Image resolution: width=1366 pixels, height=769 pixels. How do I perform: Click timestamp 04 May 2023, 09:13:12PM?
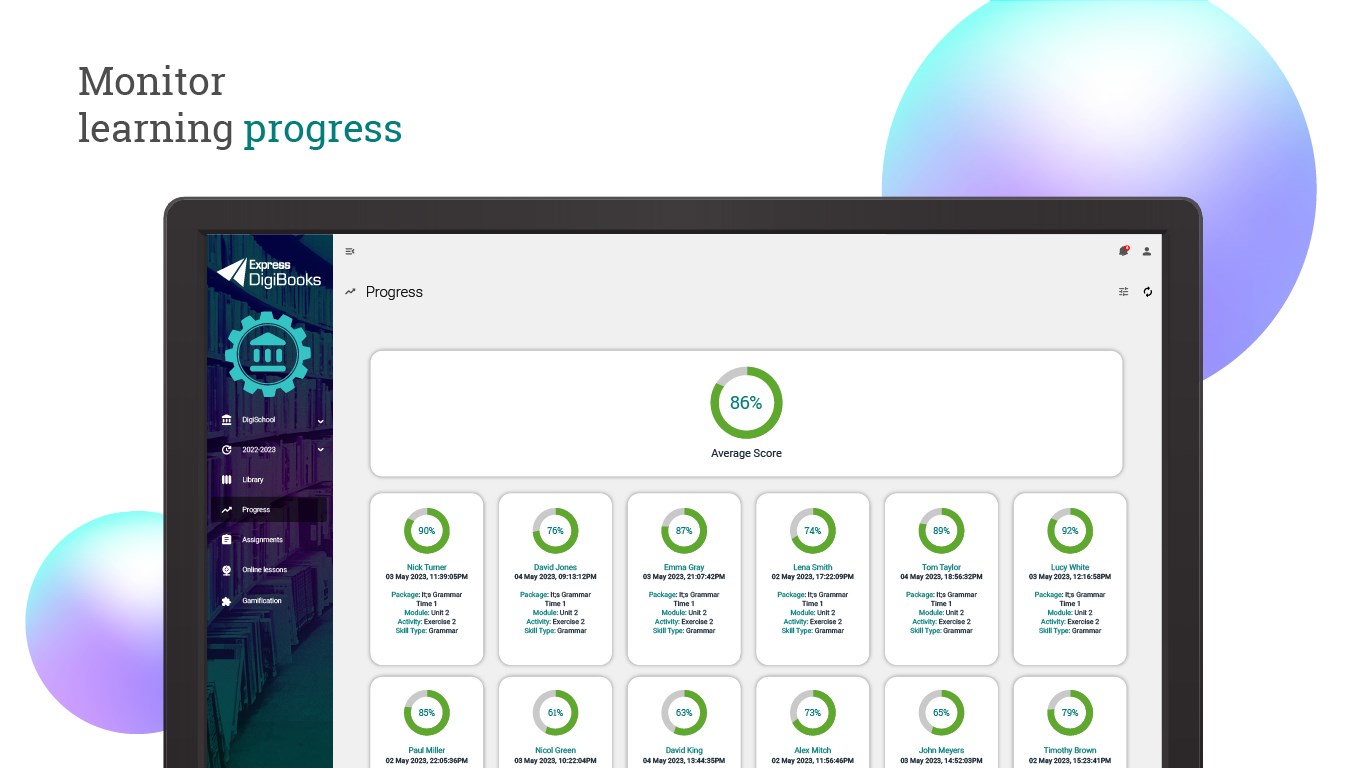555,577
